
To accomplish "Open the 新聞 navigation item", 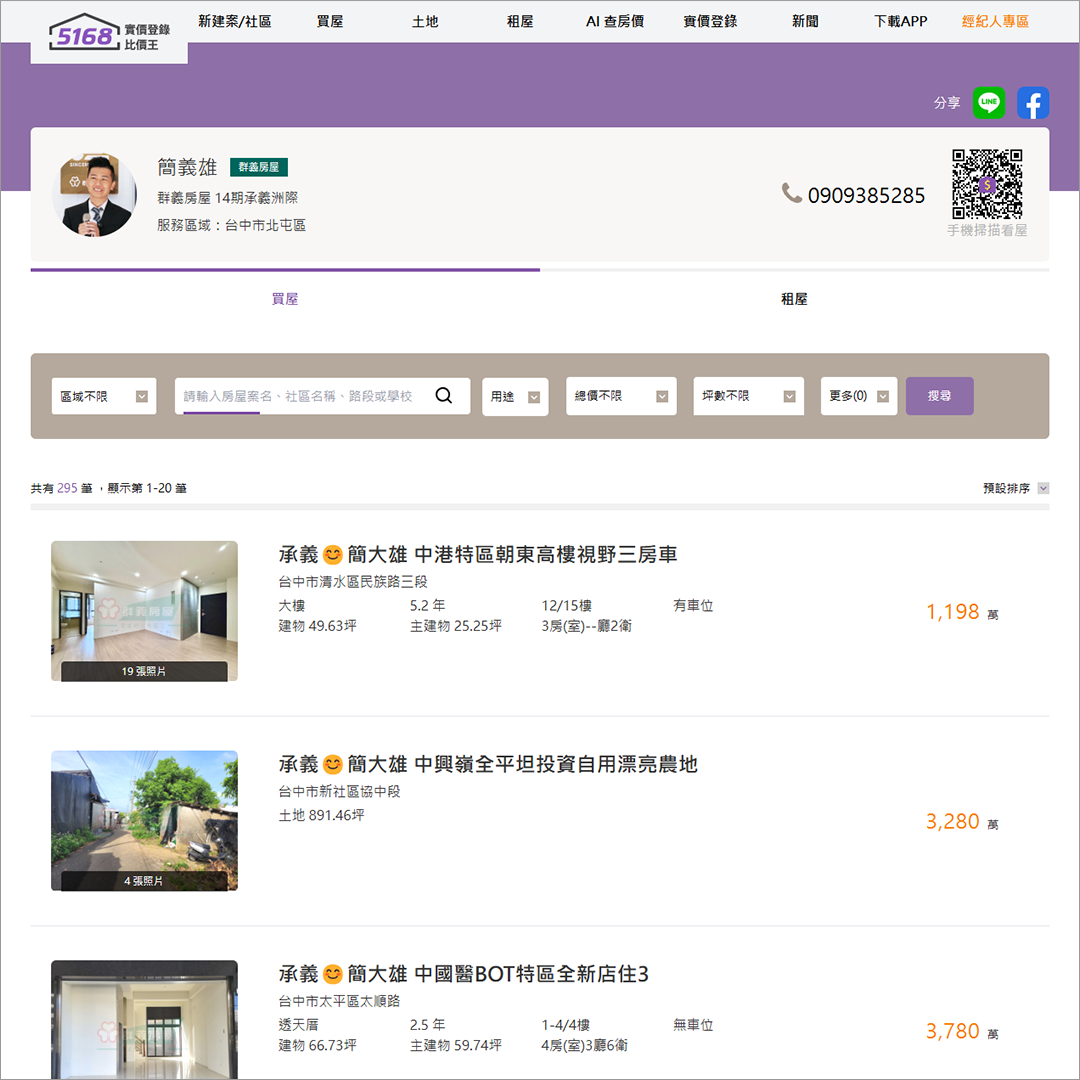I will (805, 21).
